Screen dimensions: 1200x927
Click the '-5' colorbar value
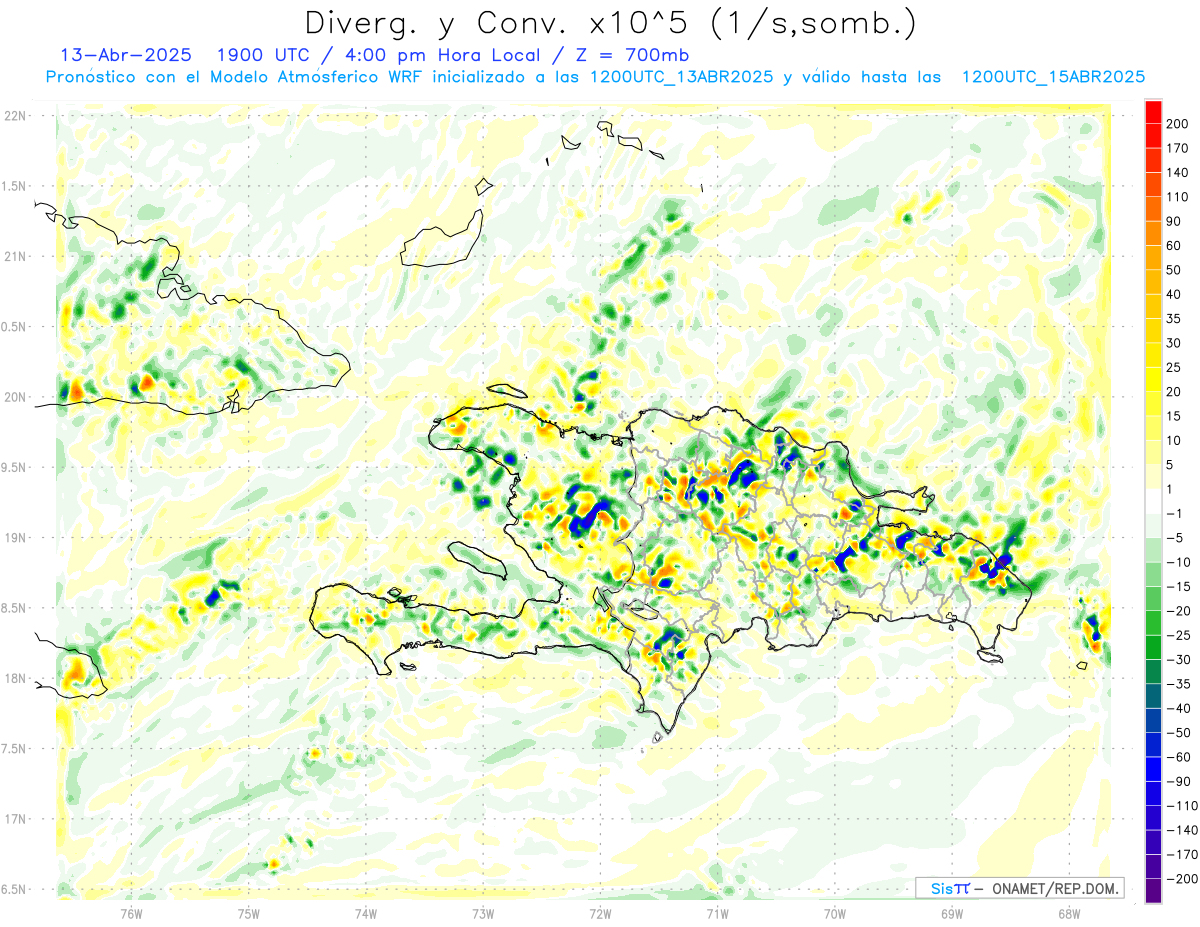1175,538
